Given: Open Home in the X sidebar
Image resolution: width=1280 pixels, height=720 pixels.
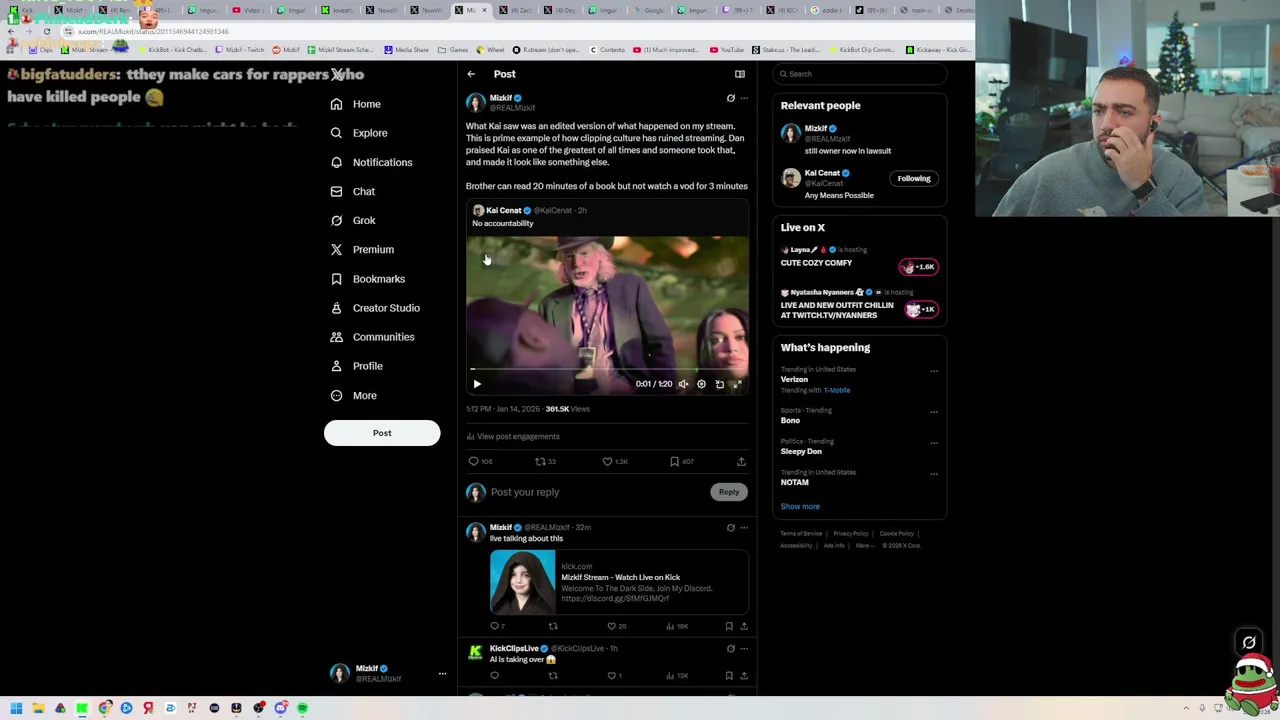Looking at the screenshot, I should click(356, 104).
